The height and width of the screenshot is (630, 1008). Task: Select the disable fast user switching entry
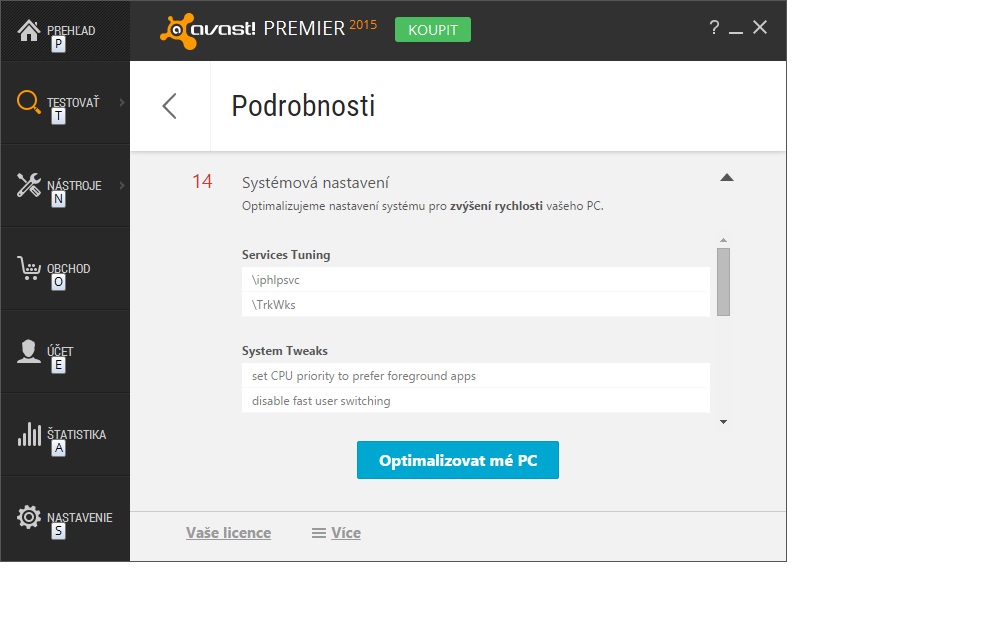click(x=476, y=400)
